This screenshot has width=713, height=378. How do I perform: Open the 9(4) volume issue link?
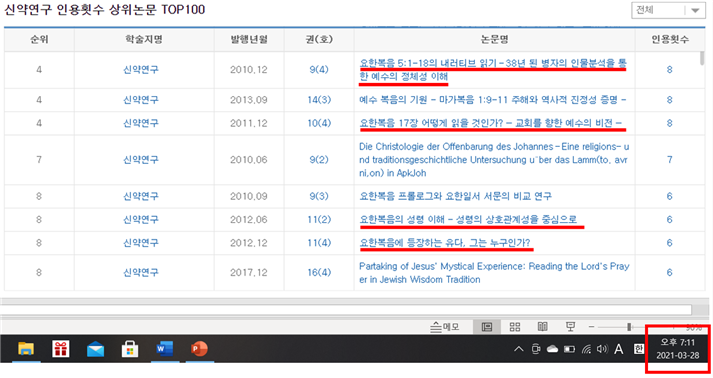pos(319,70)
